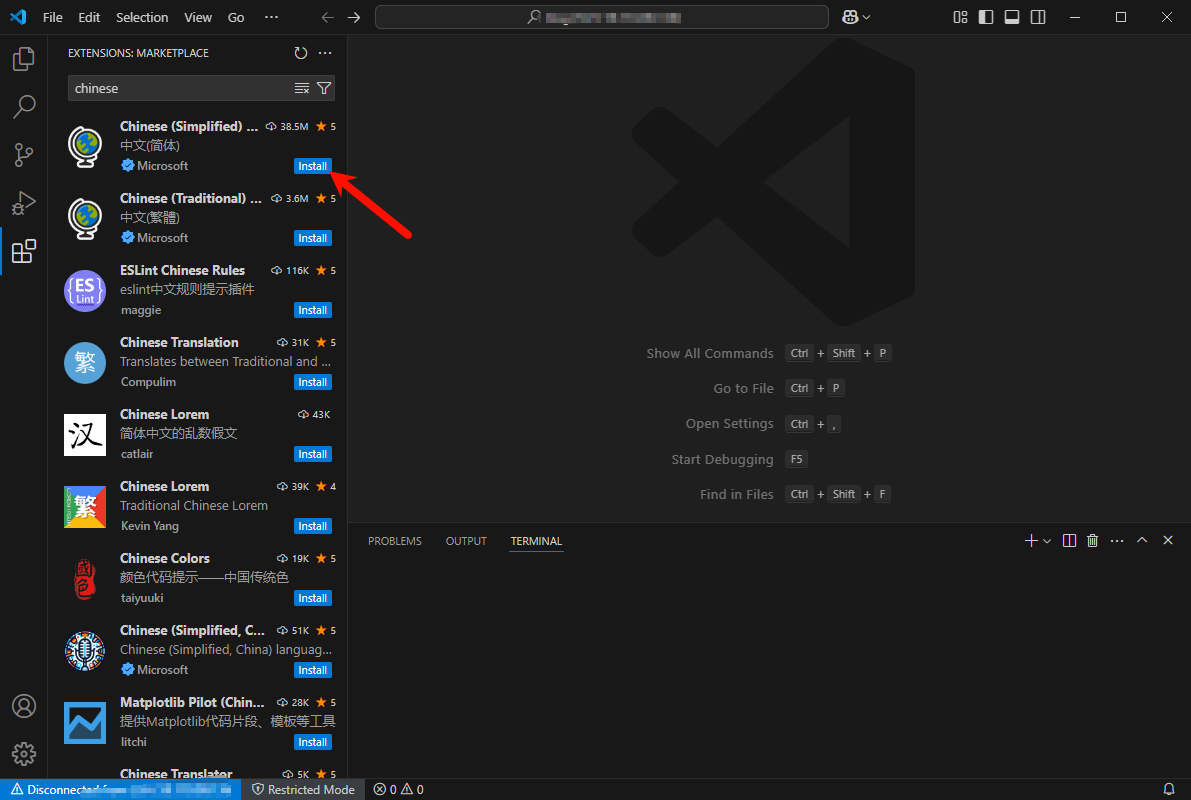This screenshot has height=800, width=1191.
Task: Open the new terminal launch profile dropdown
Action: [1047, 541]
